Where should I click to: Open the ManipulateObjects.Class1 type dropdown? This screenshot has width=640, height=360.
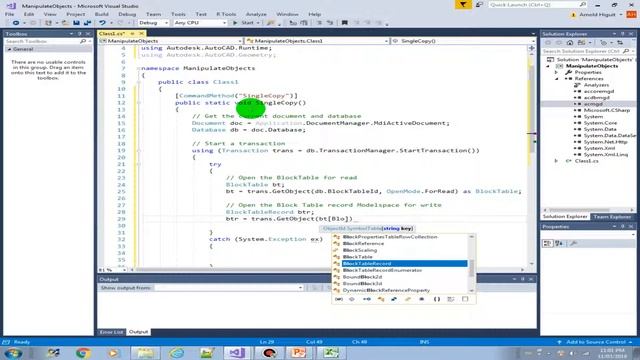coord(317,41)
